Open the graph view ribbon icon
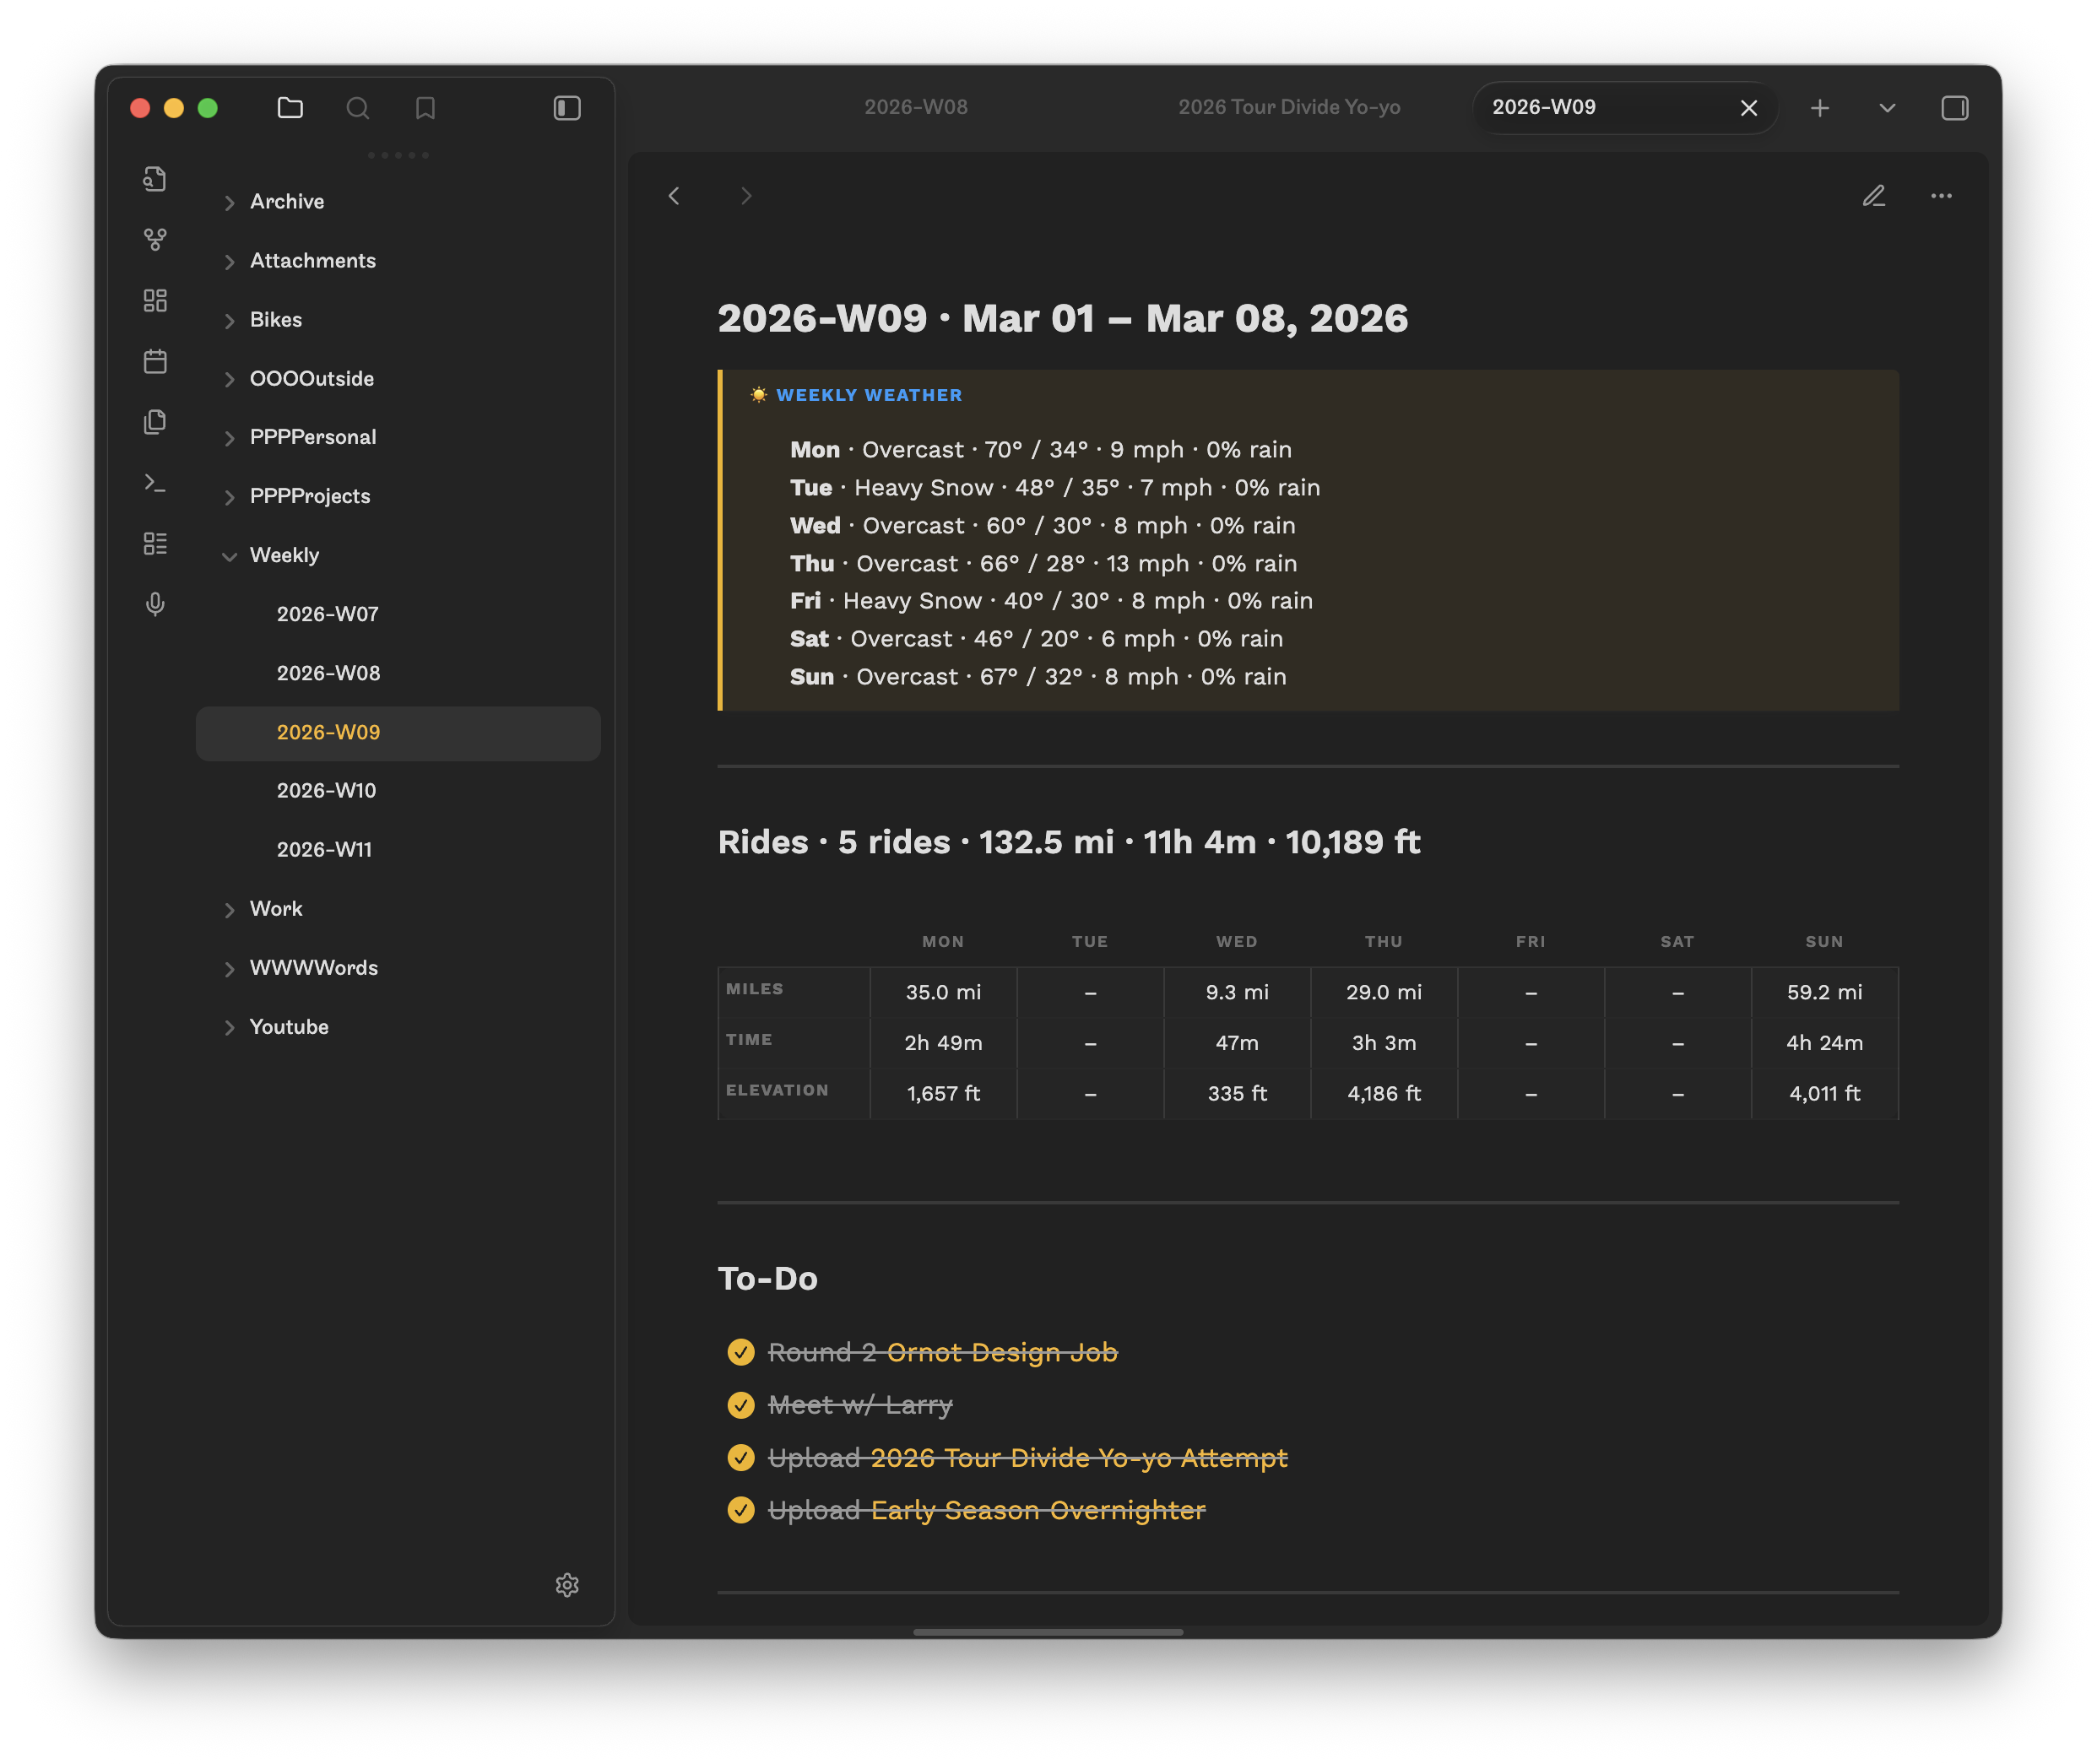2097x1764 pixels. coord(155,240)
